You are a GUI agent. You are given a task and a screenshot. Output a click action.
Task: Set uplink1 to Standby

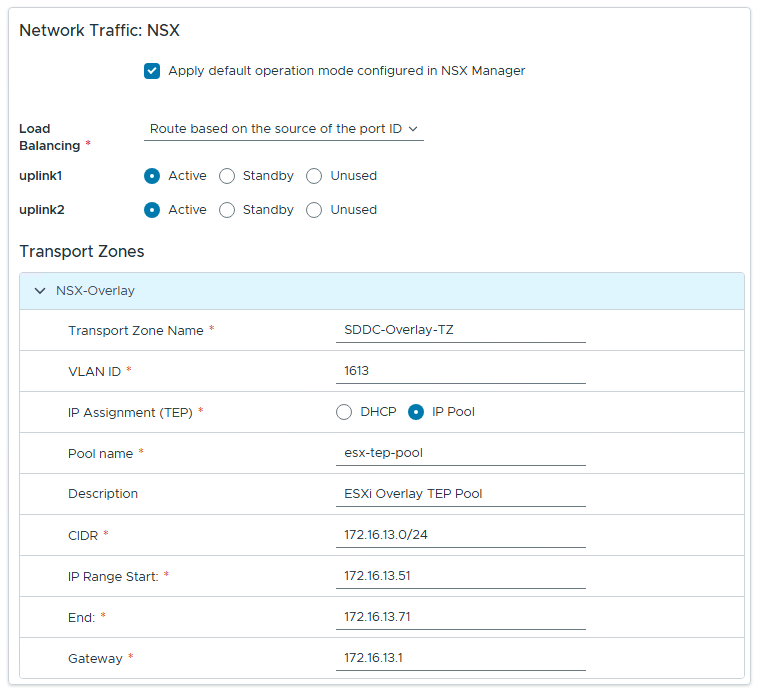pyautogui.click(x=227, y=176)
